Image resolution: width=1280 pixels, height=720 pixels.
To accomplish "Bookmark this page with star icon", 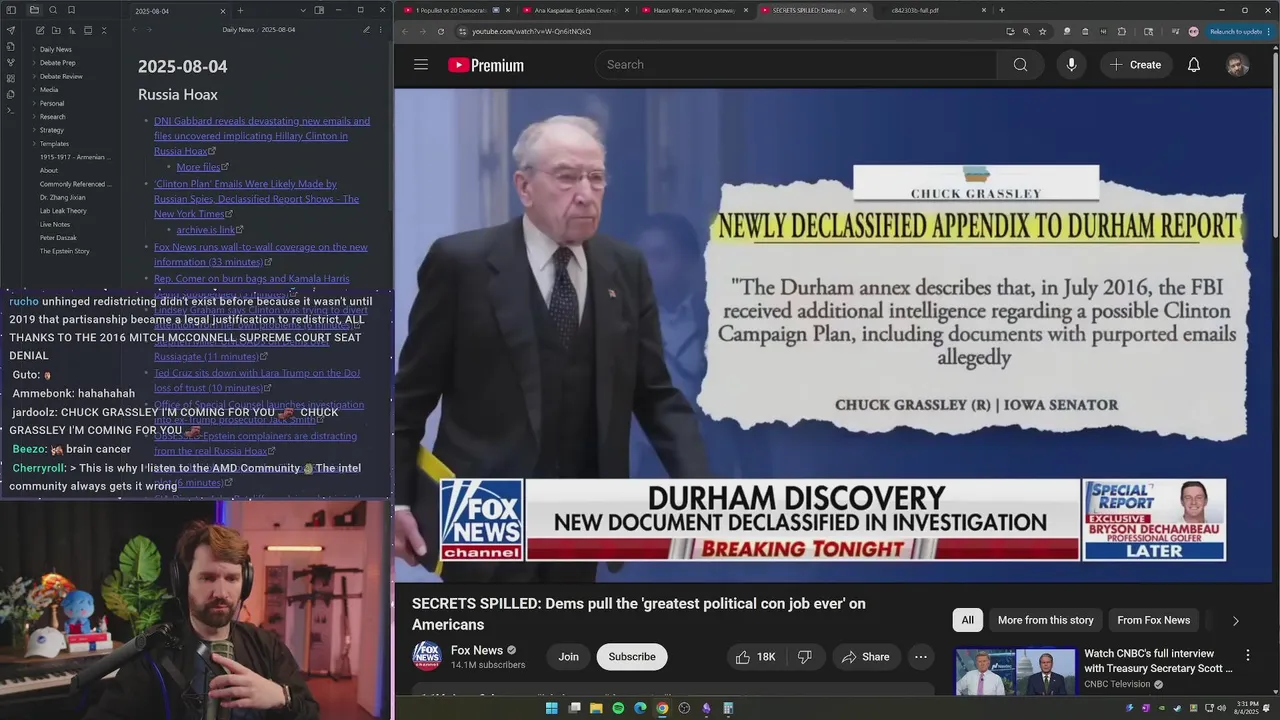I will point(1043,31).
